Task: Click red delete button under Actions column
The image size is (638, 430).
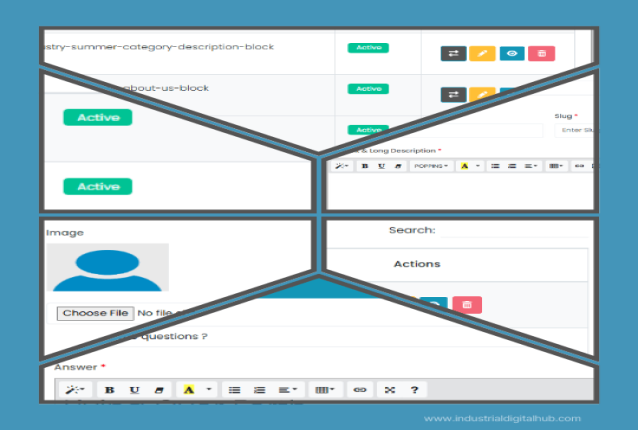Action: (467, 305)
